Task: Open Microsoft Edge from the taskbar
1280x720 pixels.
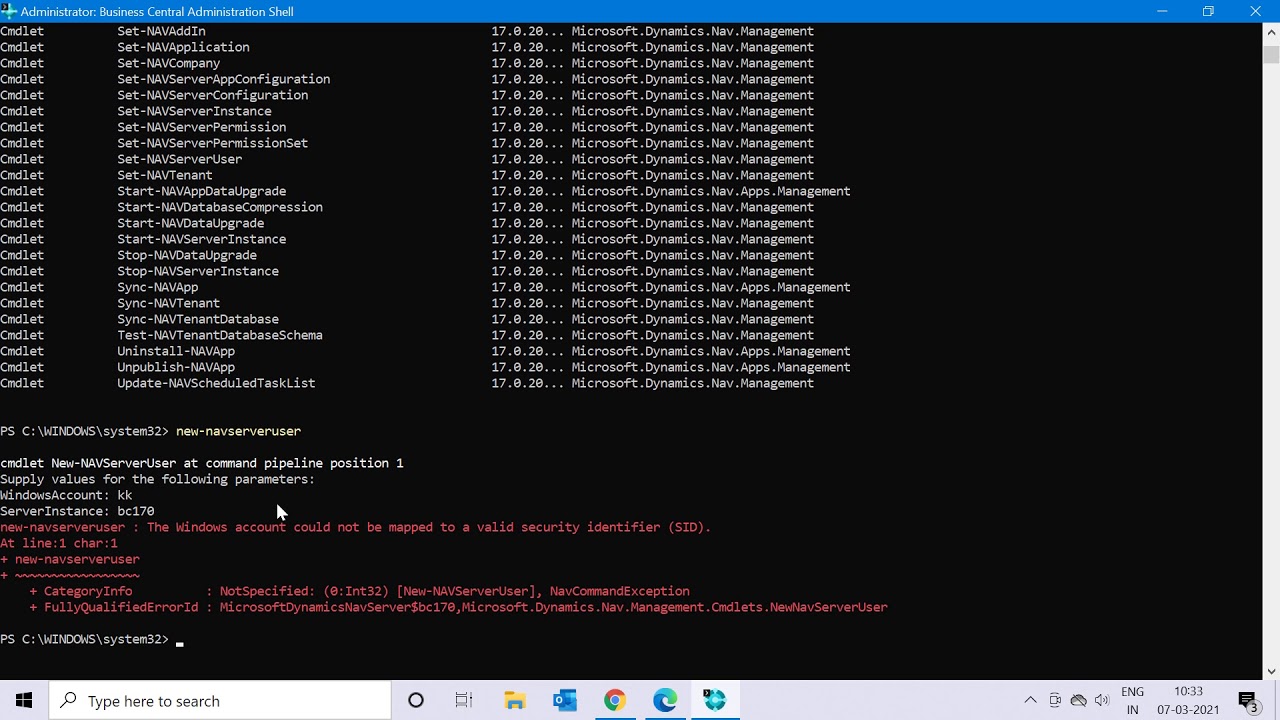Action: pos(665,700)
